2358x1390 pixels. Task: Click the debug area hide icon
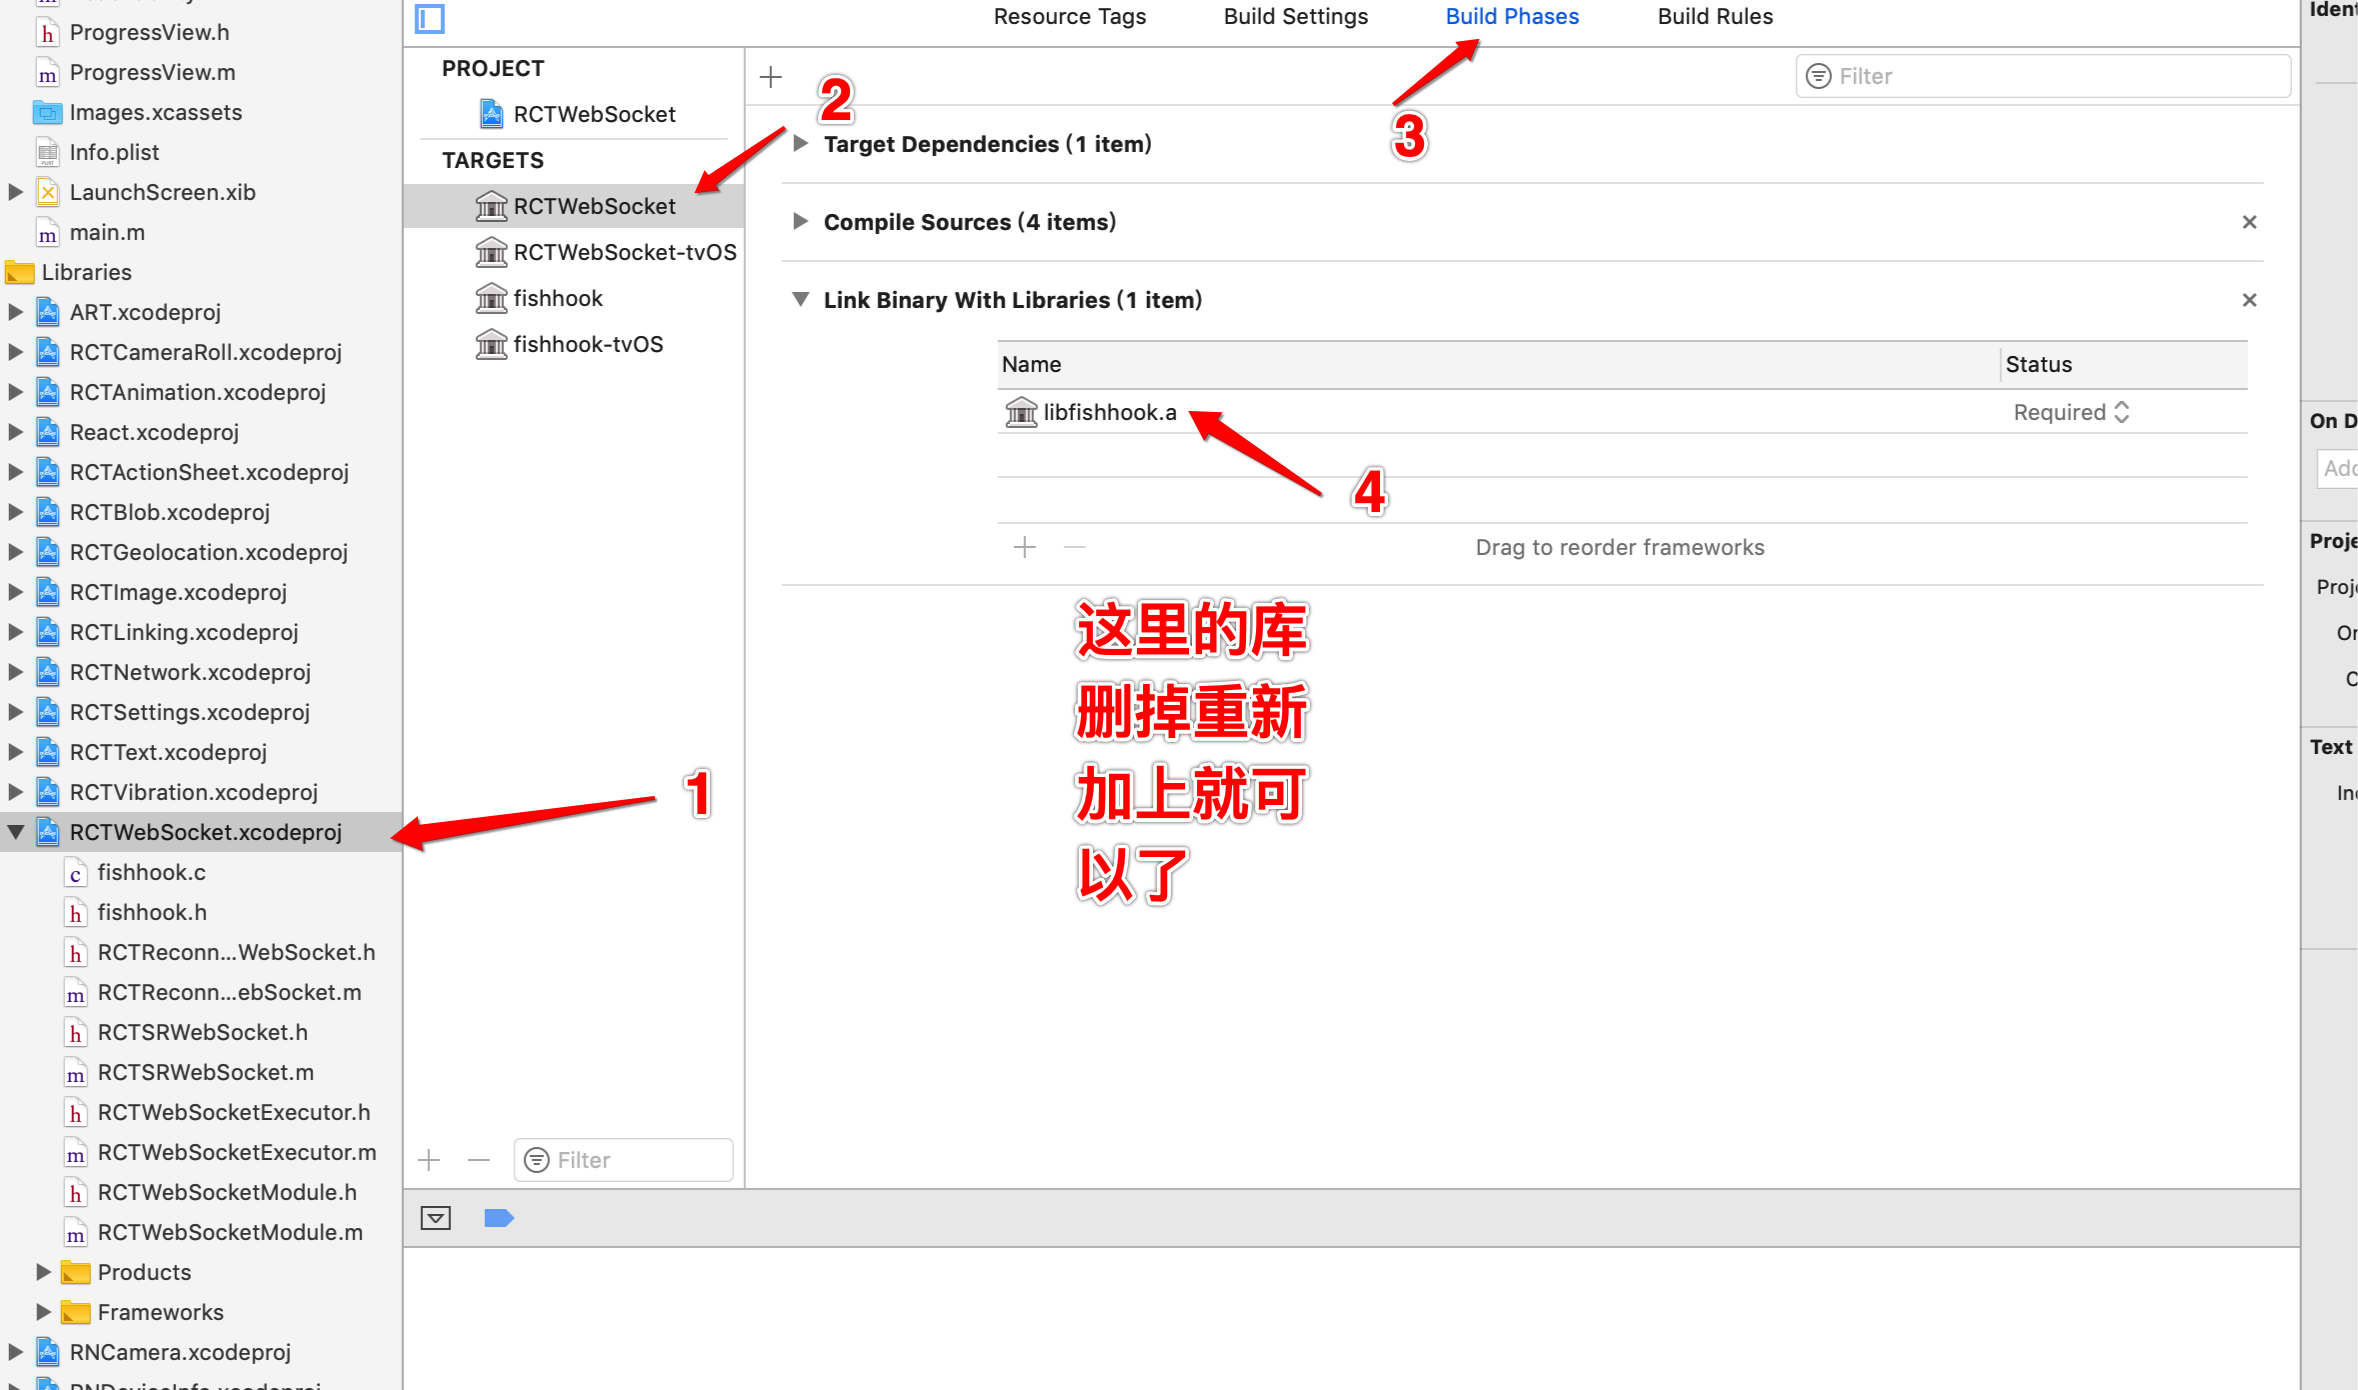click(x=436, y=1218)
